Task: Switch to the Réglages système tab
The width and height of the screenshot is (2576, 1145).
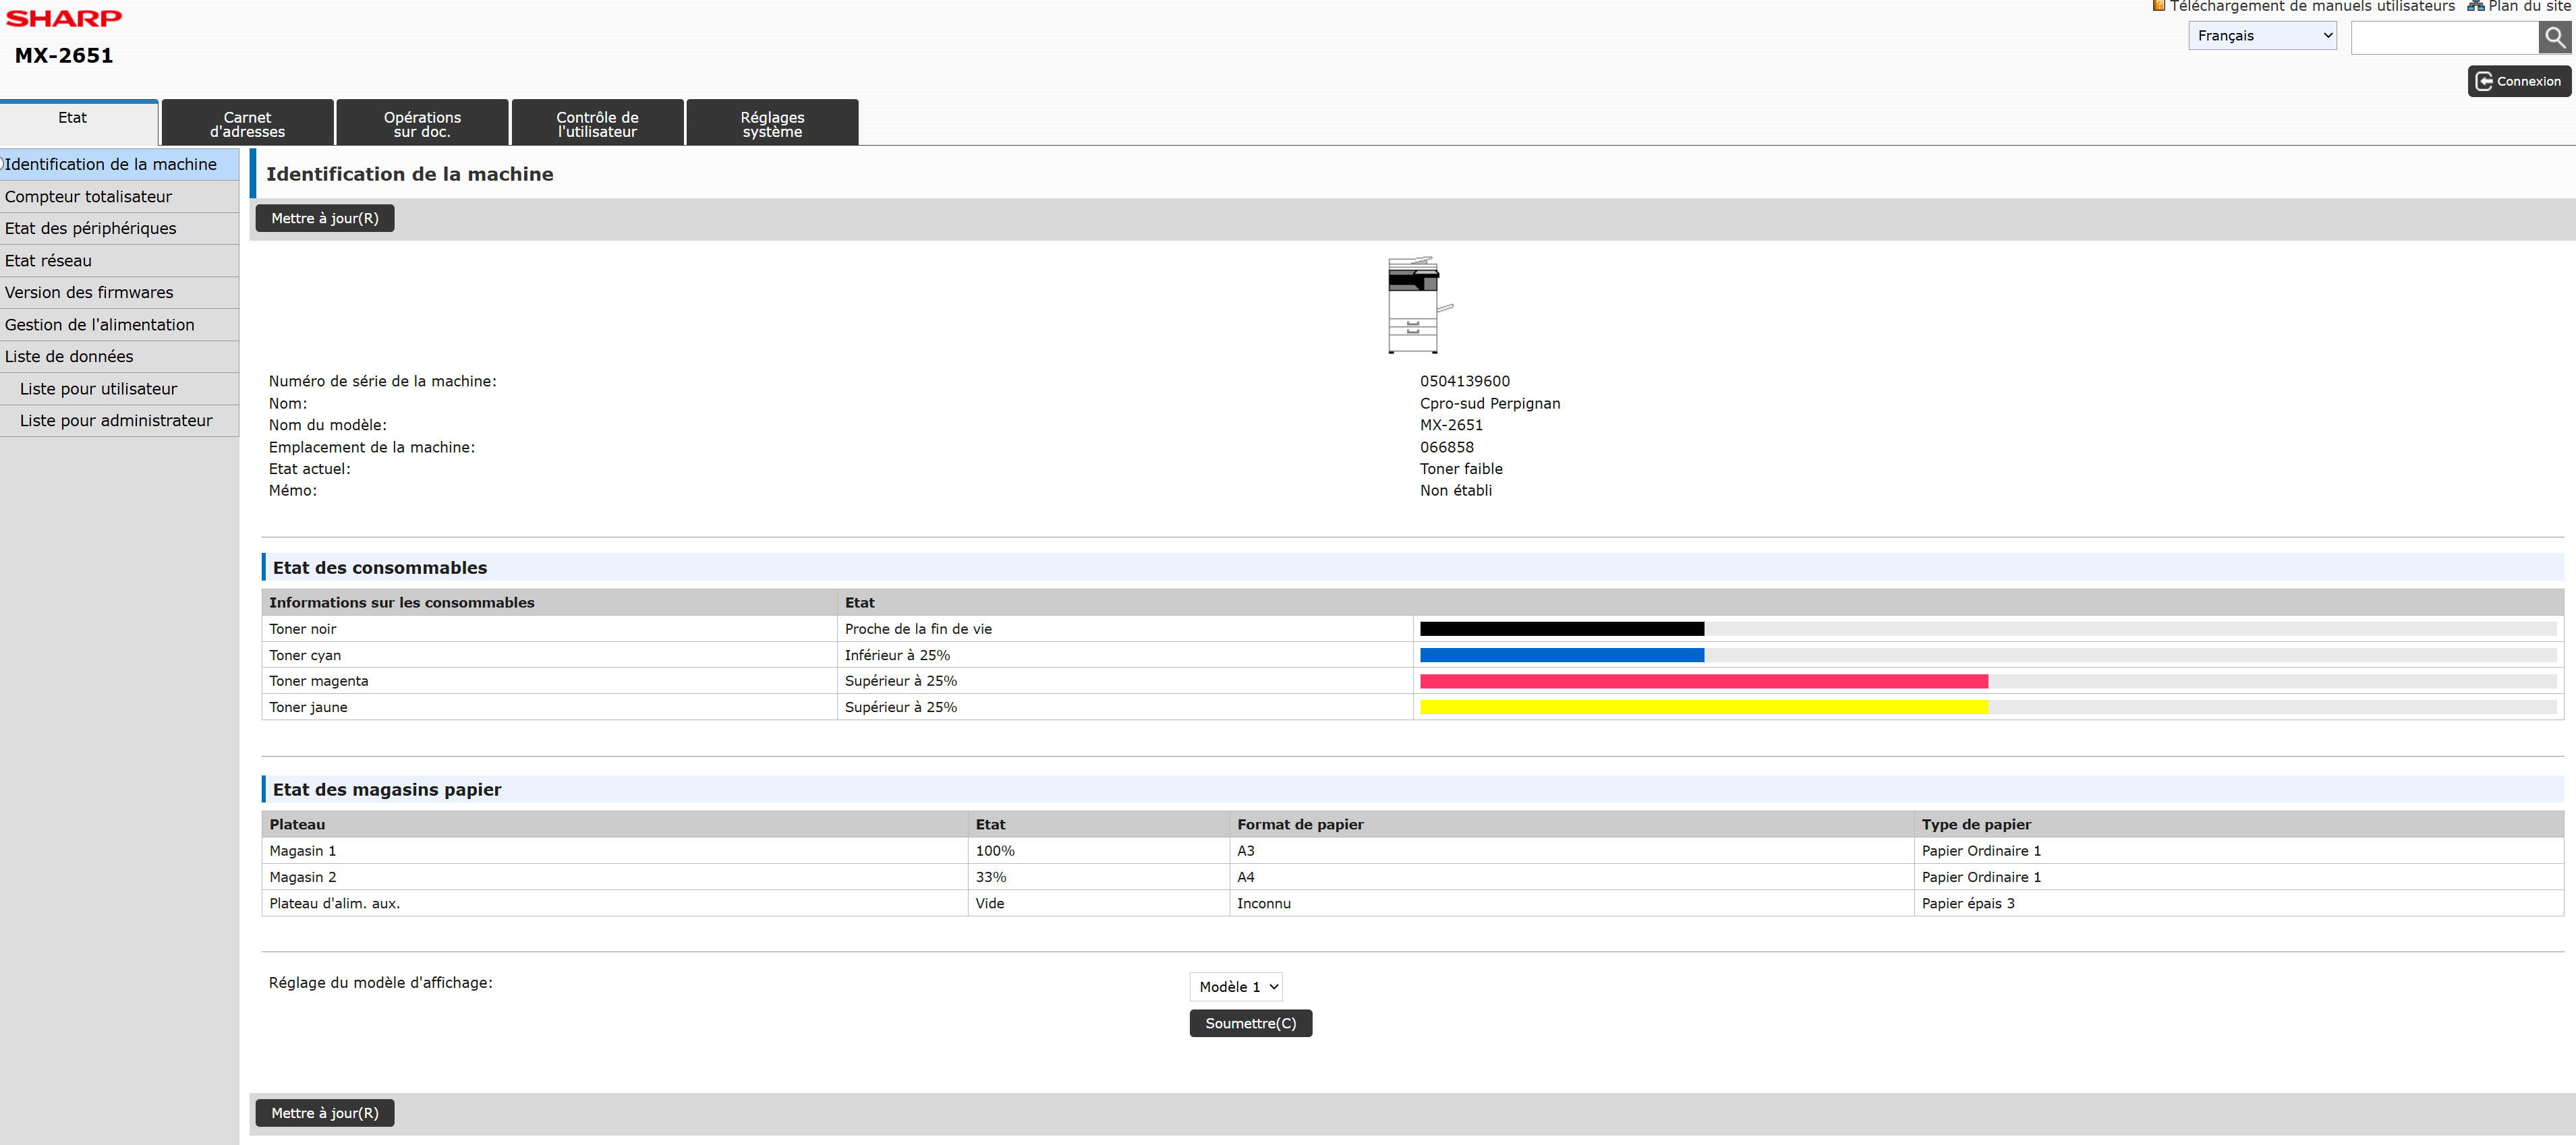Action: (772, 124)
